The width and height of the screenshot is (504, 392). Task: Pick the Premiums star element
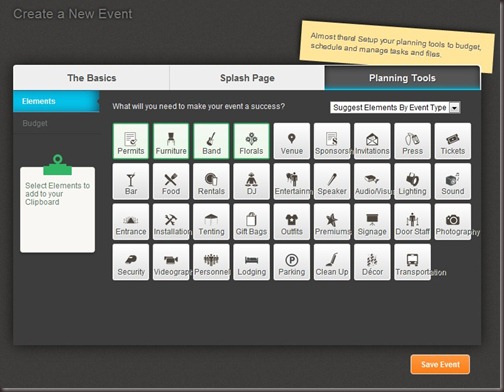(x=332, y=222)
